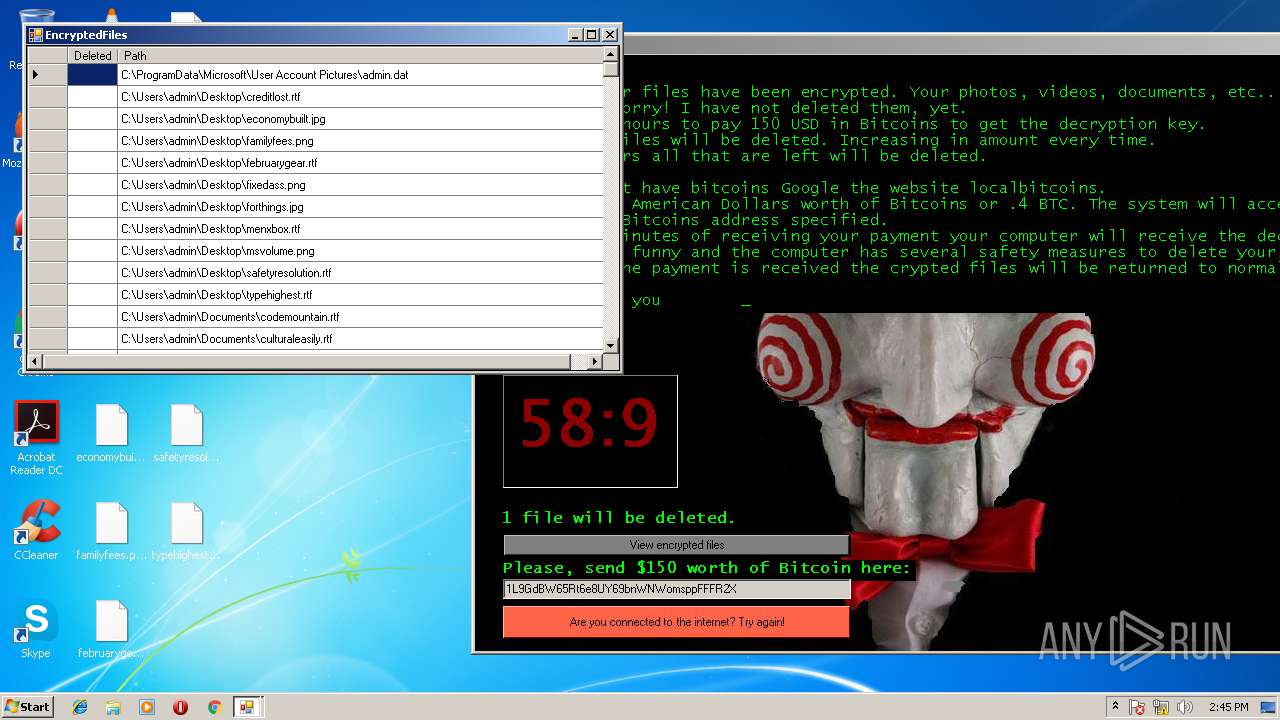Click the Action Center flag tray icon
The image size is (1280, 720).
(x=1137, y=707)
